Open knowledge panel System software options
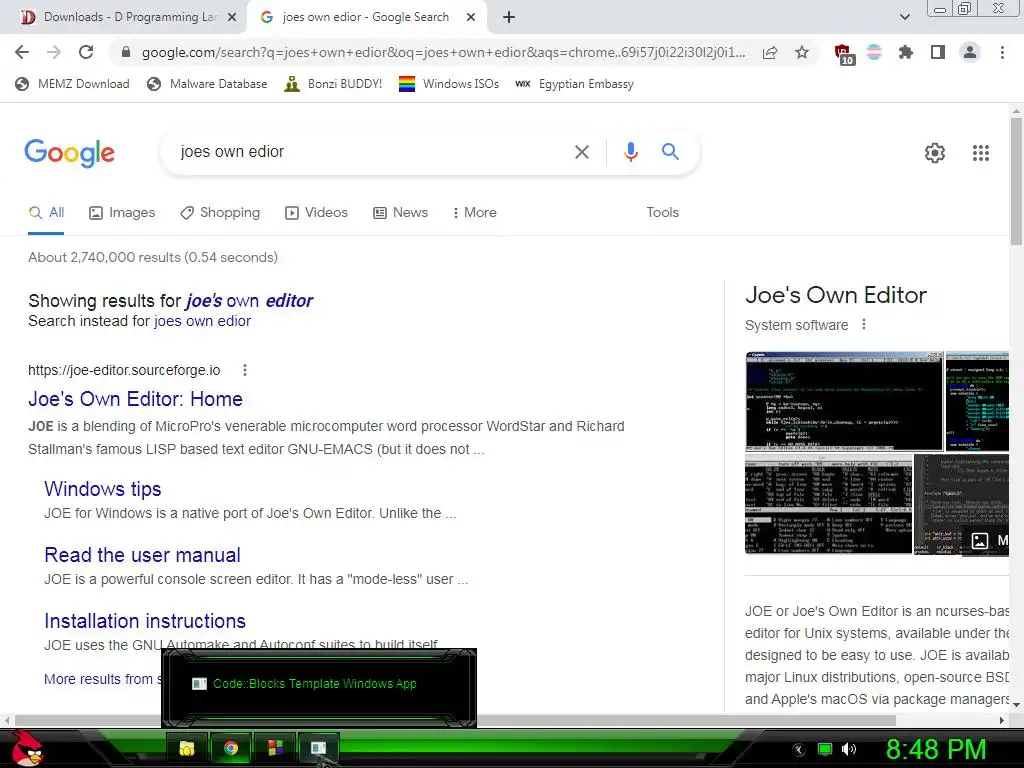Screen dimensions: 1024x768 click(x=864, y=325)
